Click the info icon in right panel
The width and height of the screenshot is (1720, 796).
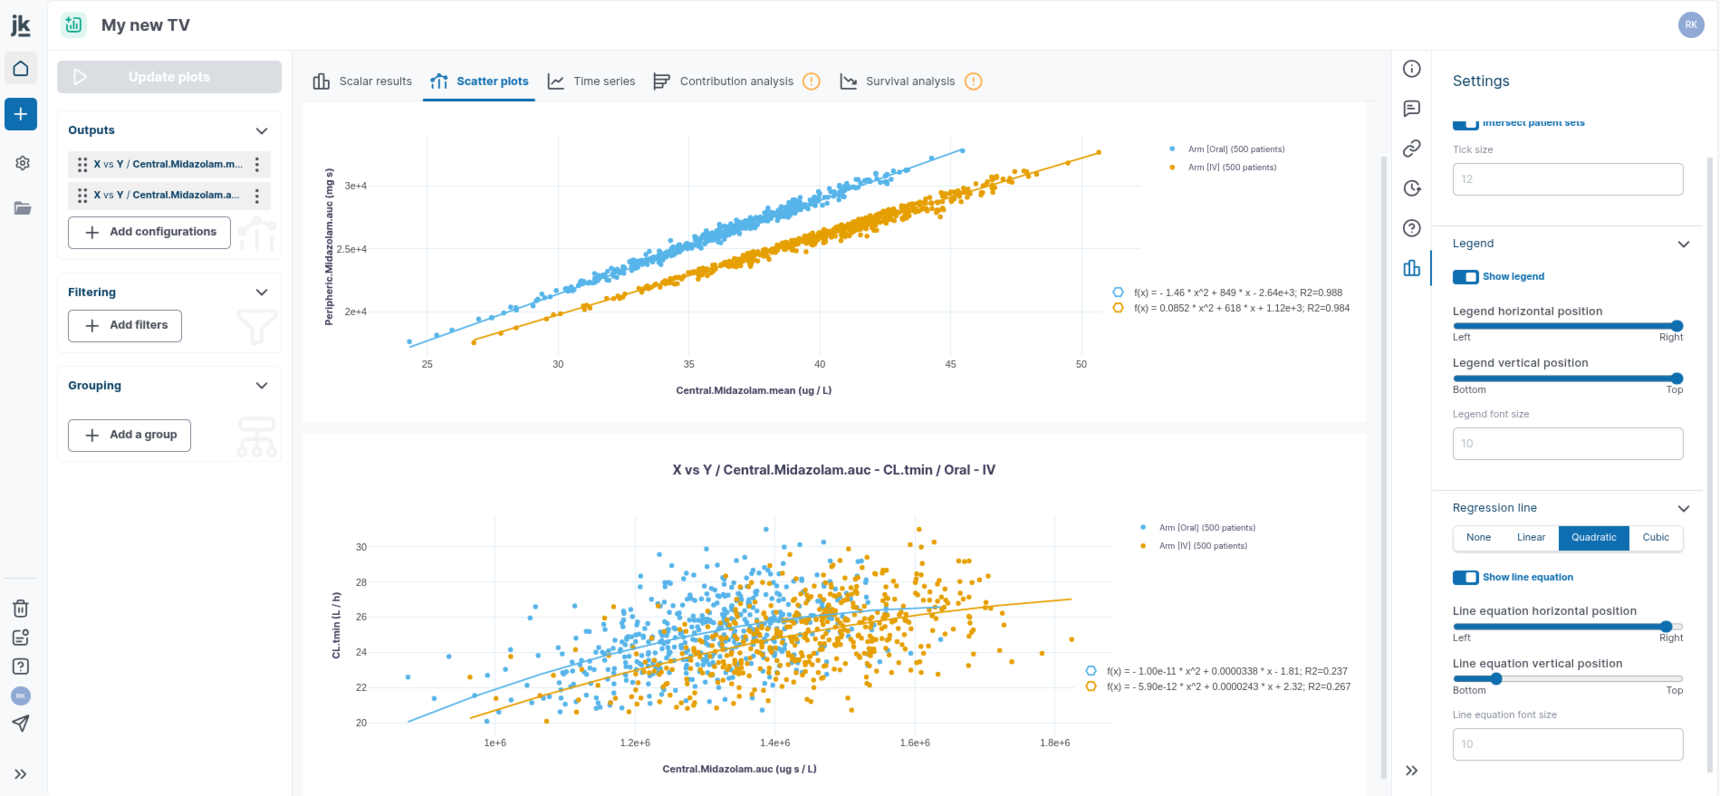point(1412,68)
